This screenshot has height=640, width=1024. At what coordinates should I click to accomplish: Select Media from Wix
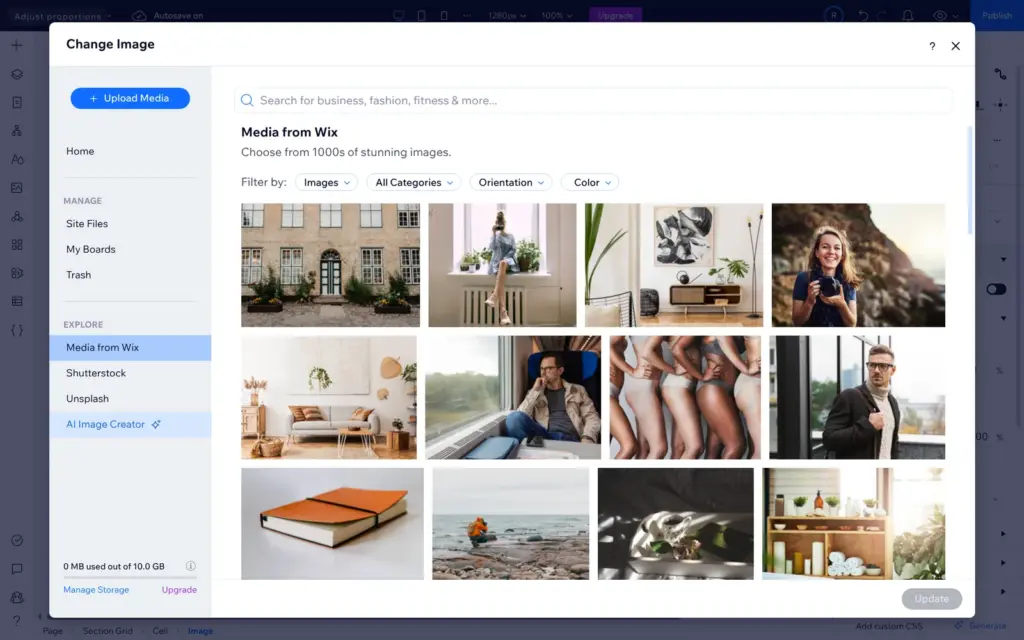coord(130,347)
